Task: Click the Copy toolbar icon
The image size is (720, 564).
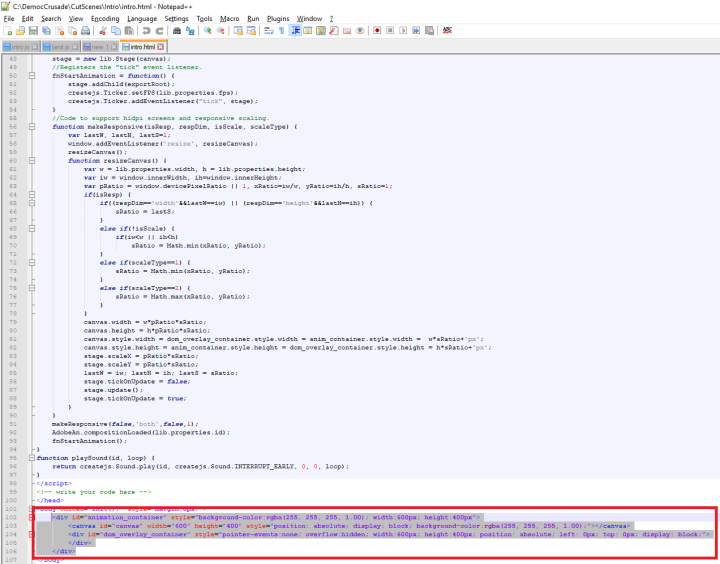Action: (x=116, y=31)
